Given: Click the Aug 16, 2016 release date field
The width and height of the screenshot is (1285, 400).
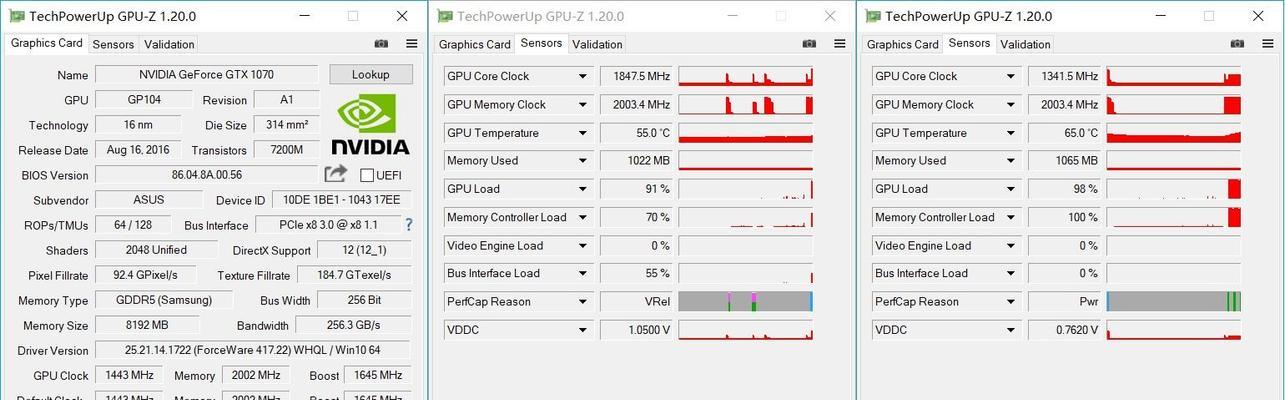Looking at the screenshot, I should pyautogui.click(x=138, y=150).
